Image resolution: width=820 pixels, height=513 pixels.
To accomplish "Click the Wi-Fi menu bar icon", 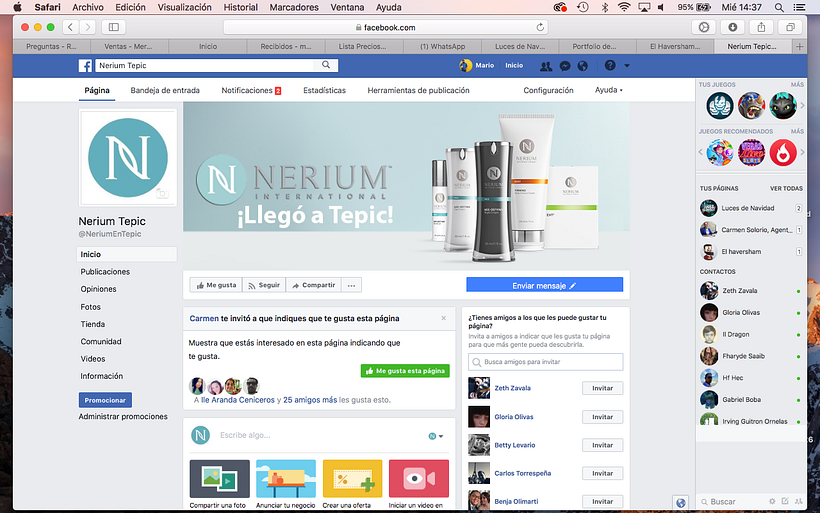I will tap(624, 7).
